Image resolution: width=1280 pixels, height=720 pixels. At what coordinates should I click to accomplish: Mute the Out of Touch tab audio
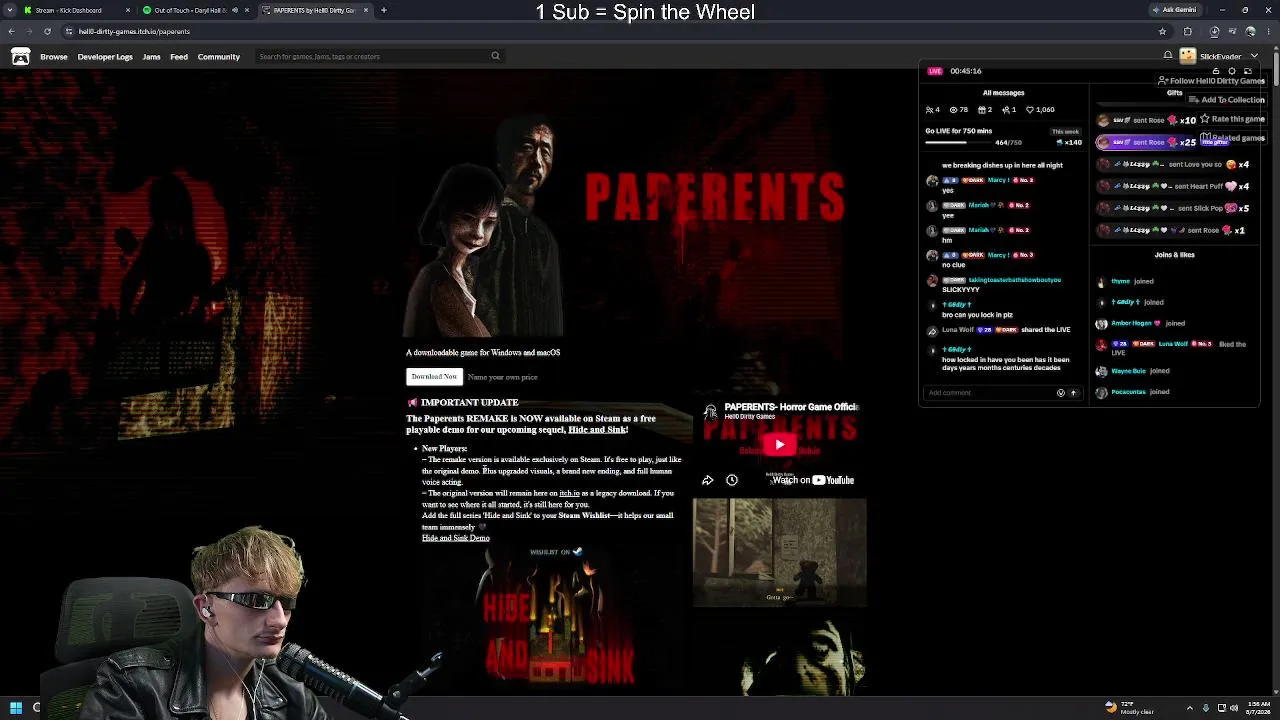(234, 10)
